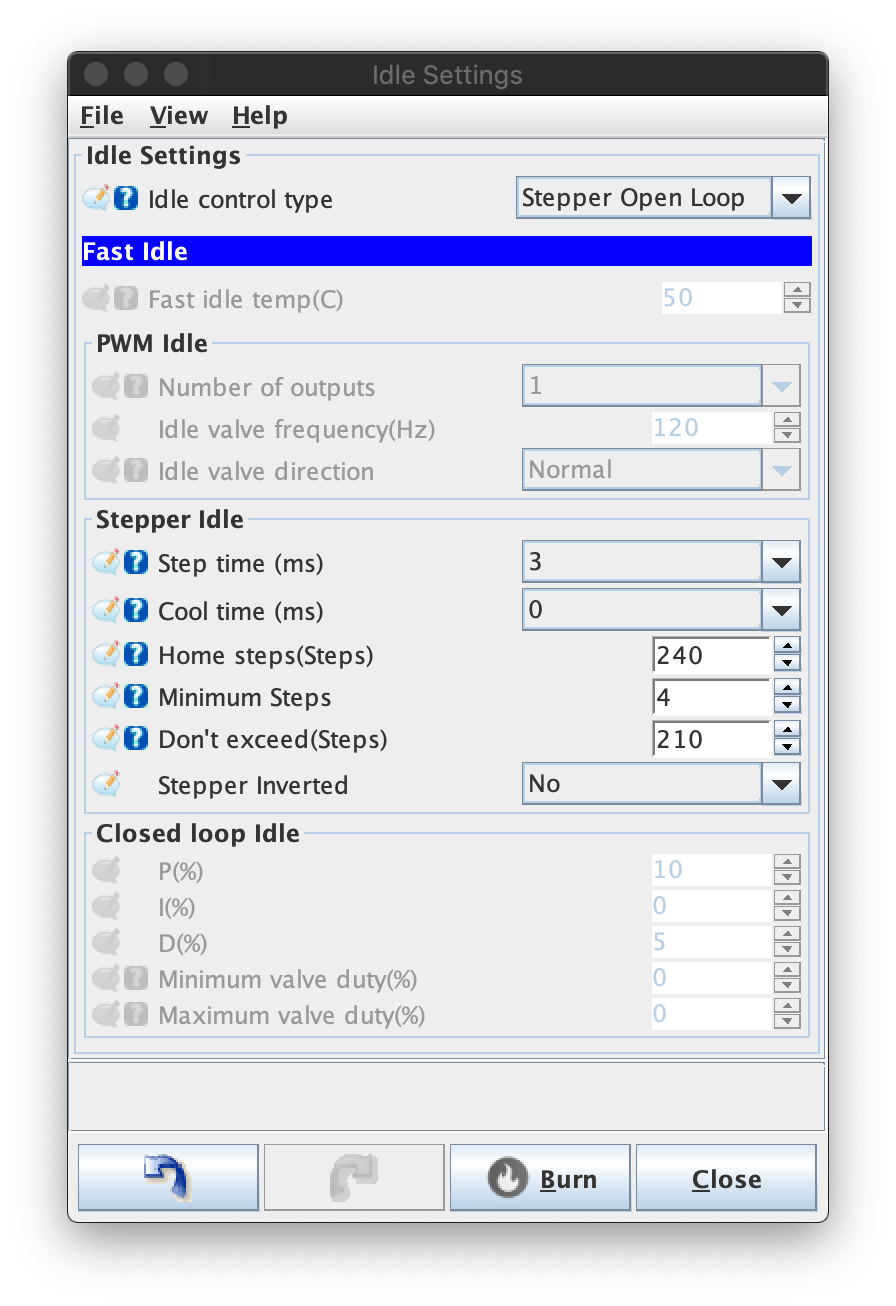Click the note icon next to Idle control type
Screen dimensions: 896x1306
[97, 198]
